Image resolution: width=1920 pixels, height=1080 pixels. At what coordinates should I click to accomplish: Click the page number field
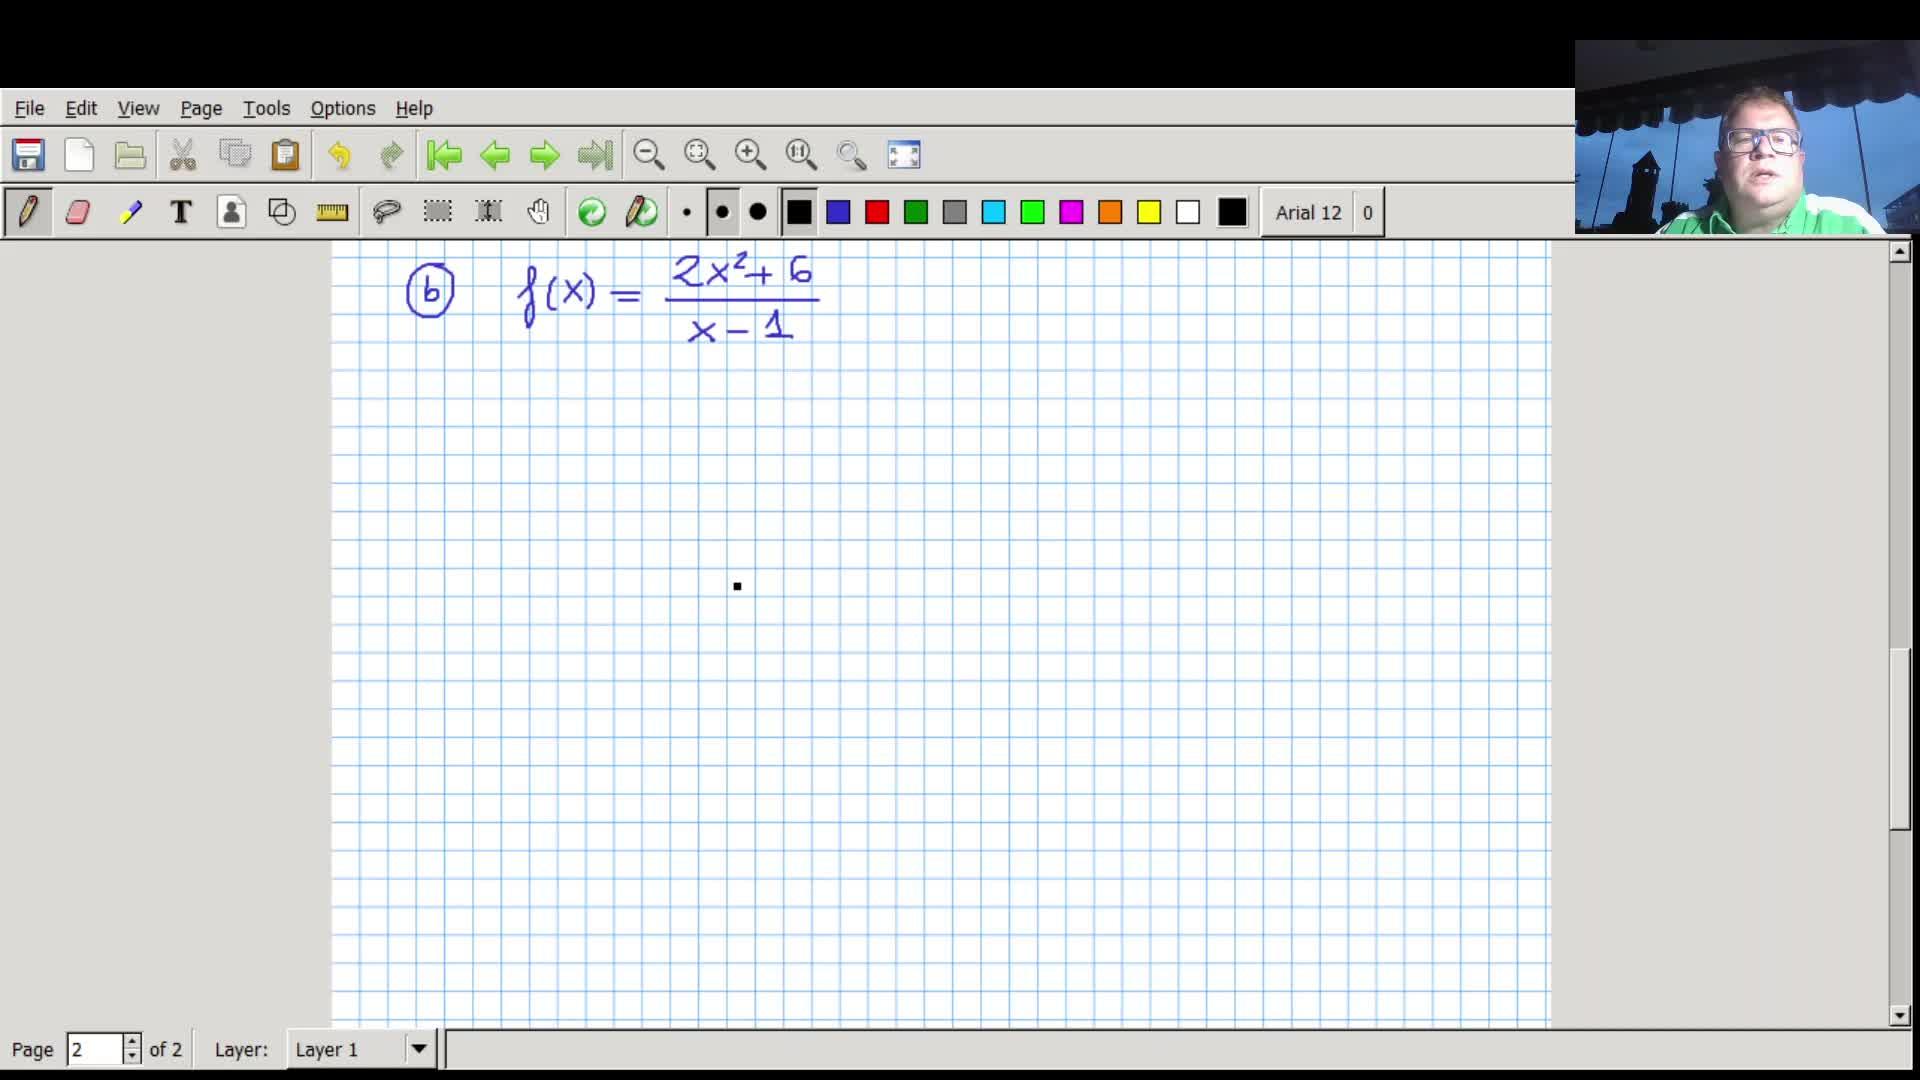(x=94, y=1049)
